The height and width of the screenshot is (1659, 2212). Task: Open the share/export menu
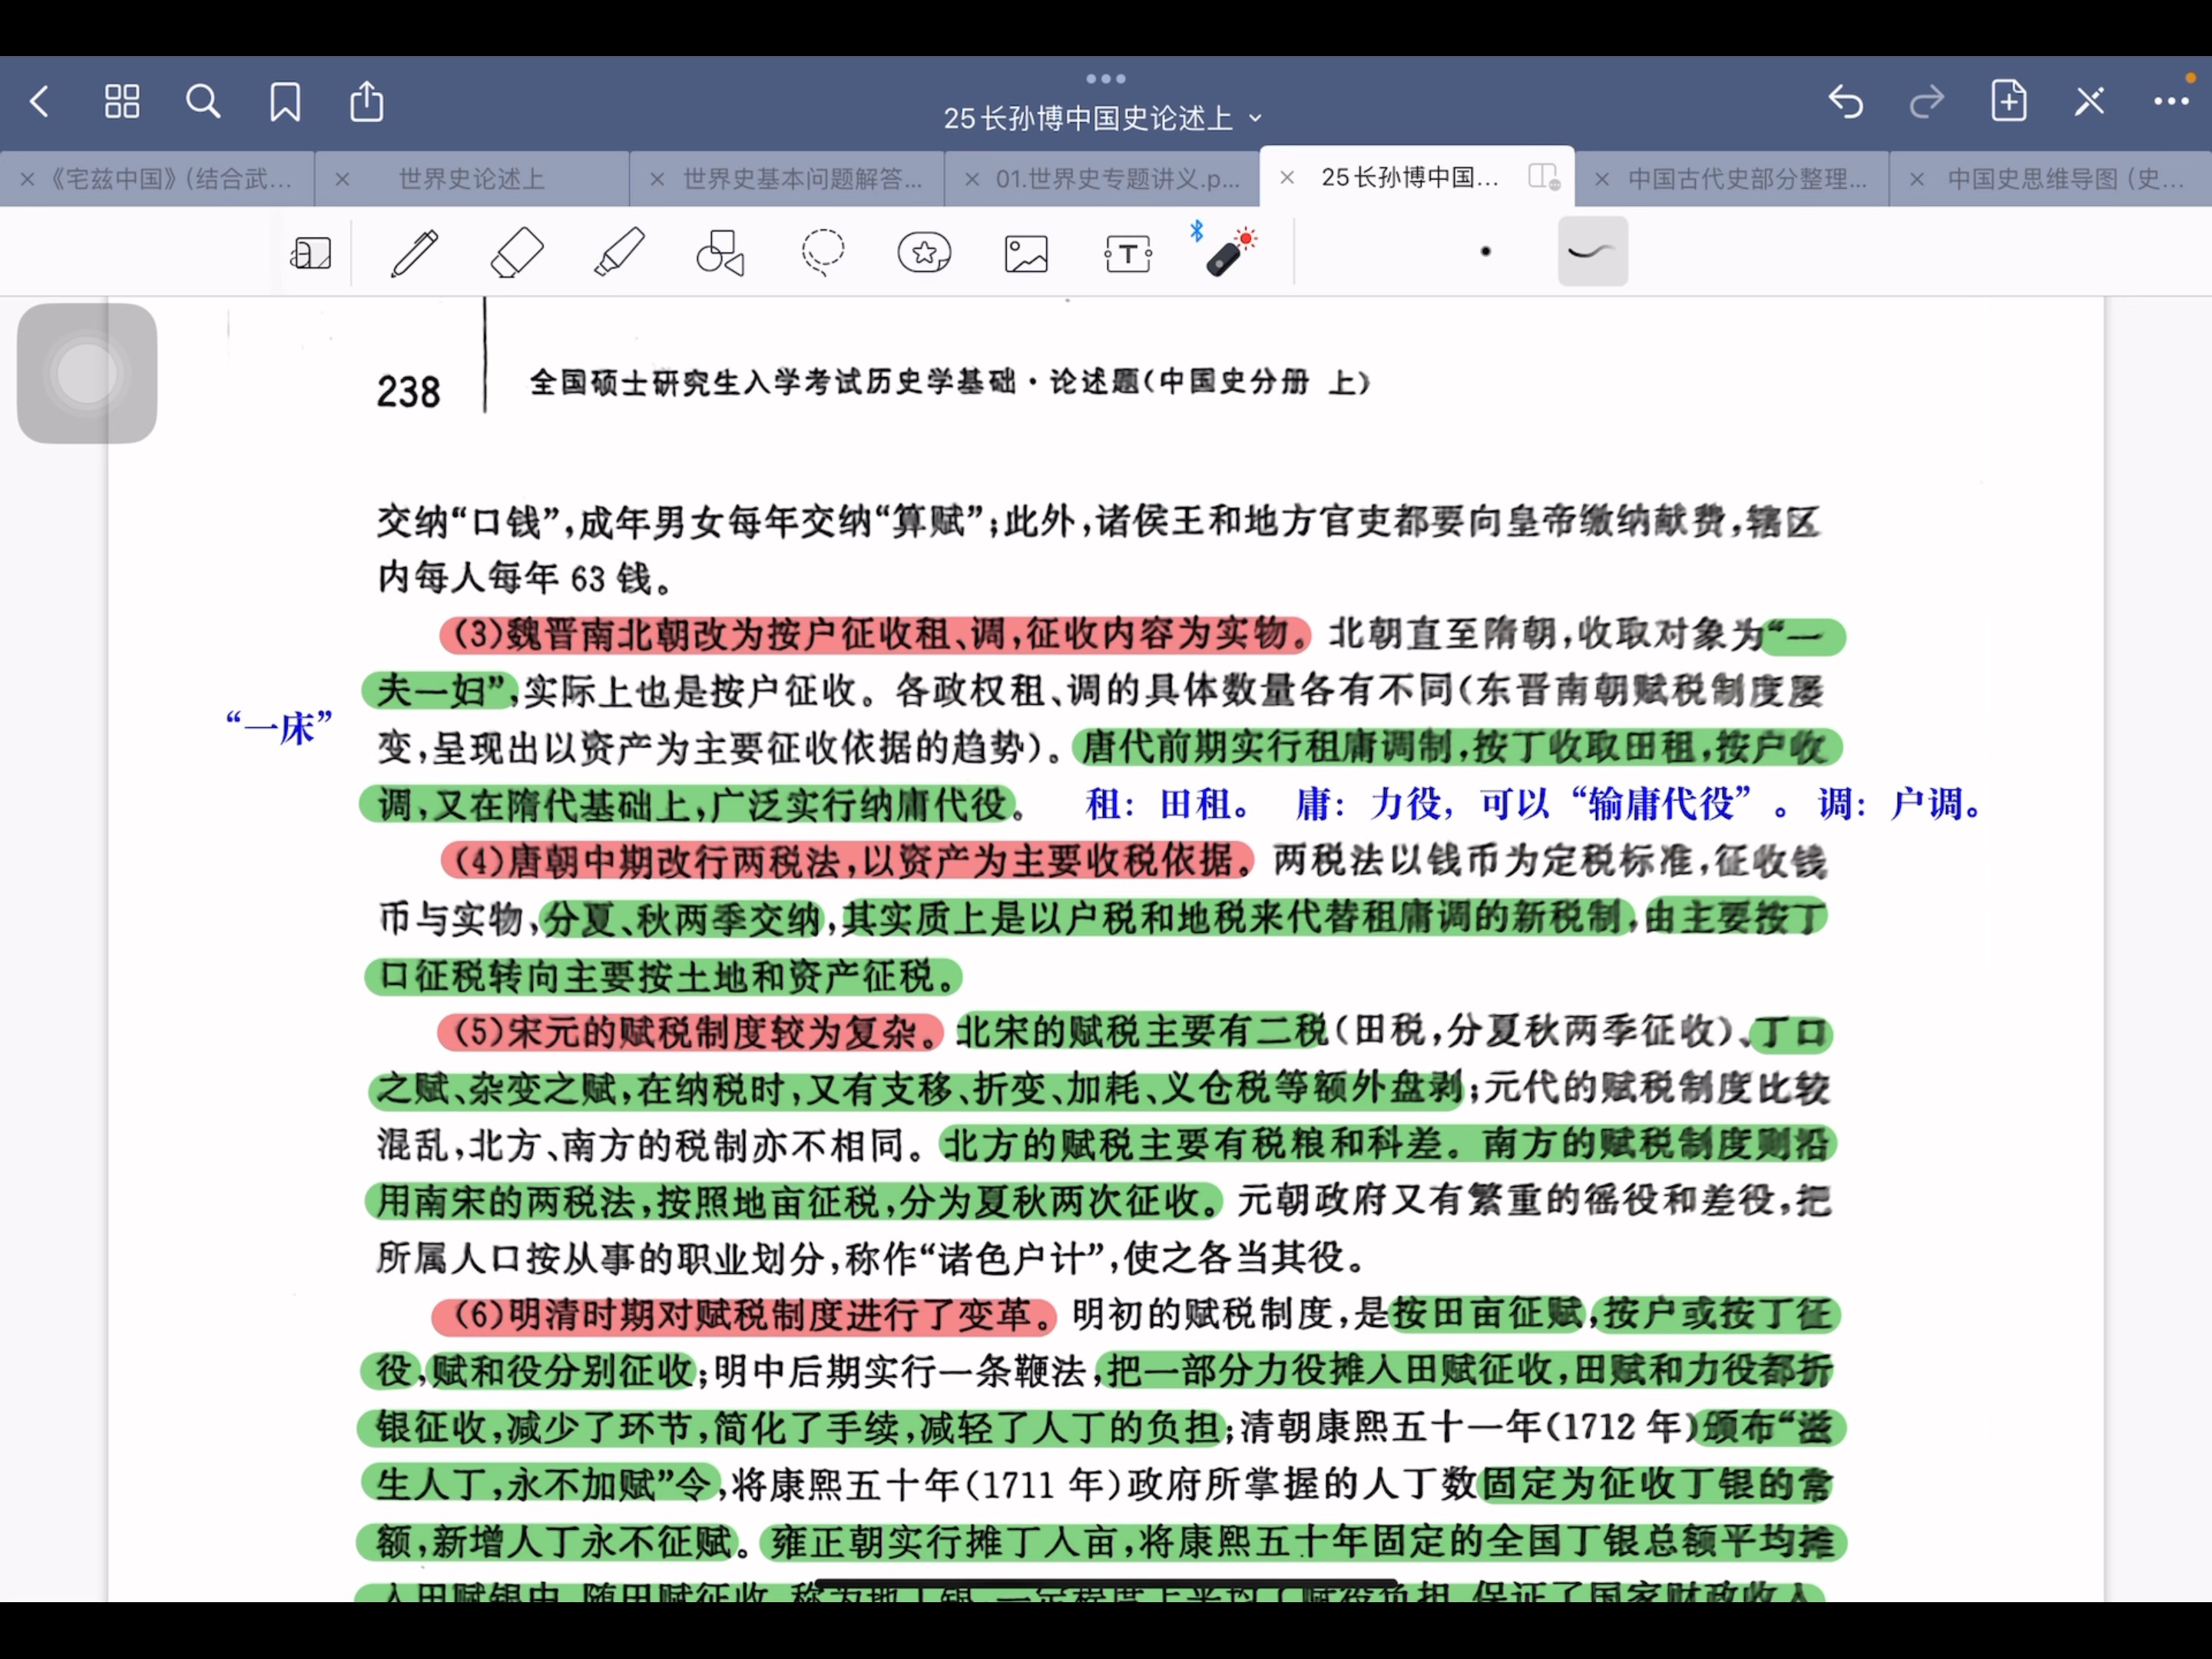point(367,101)
